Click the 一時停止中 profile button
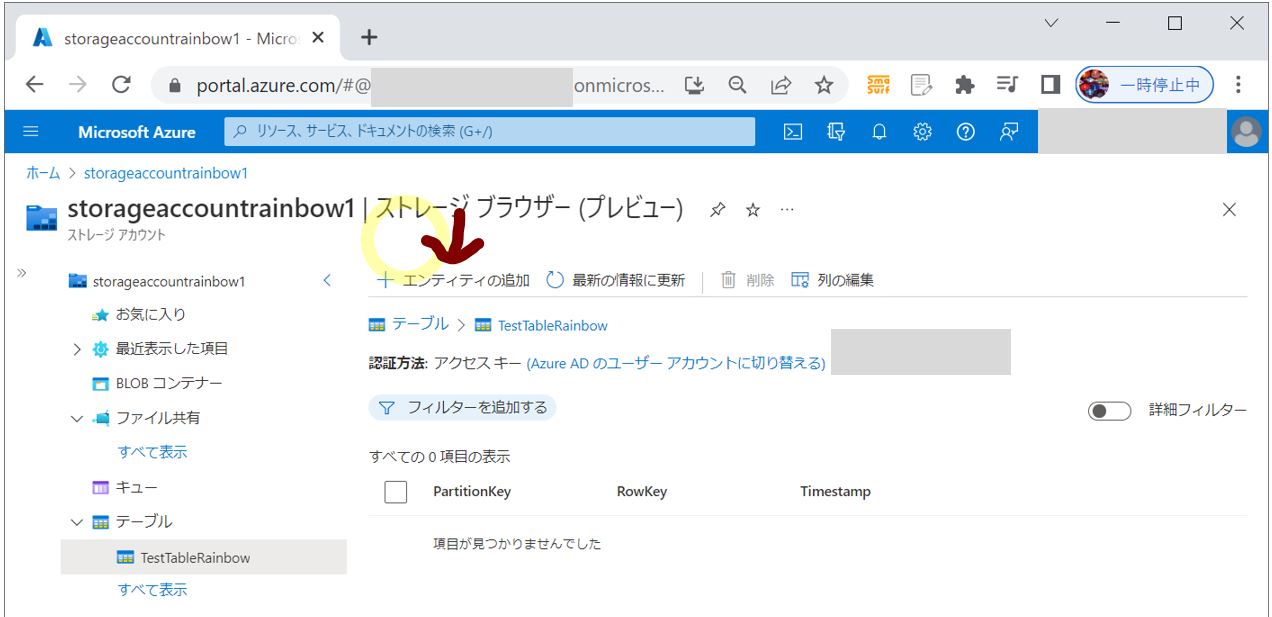Screen dimensions: 1272x617 (x=1145, y=85)
